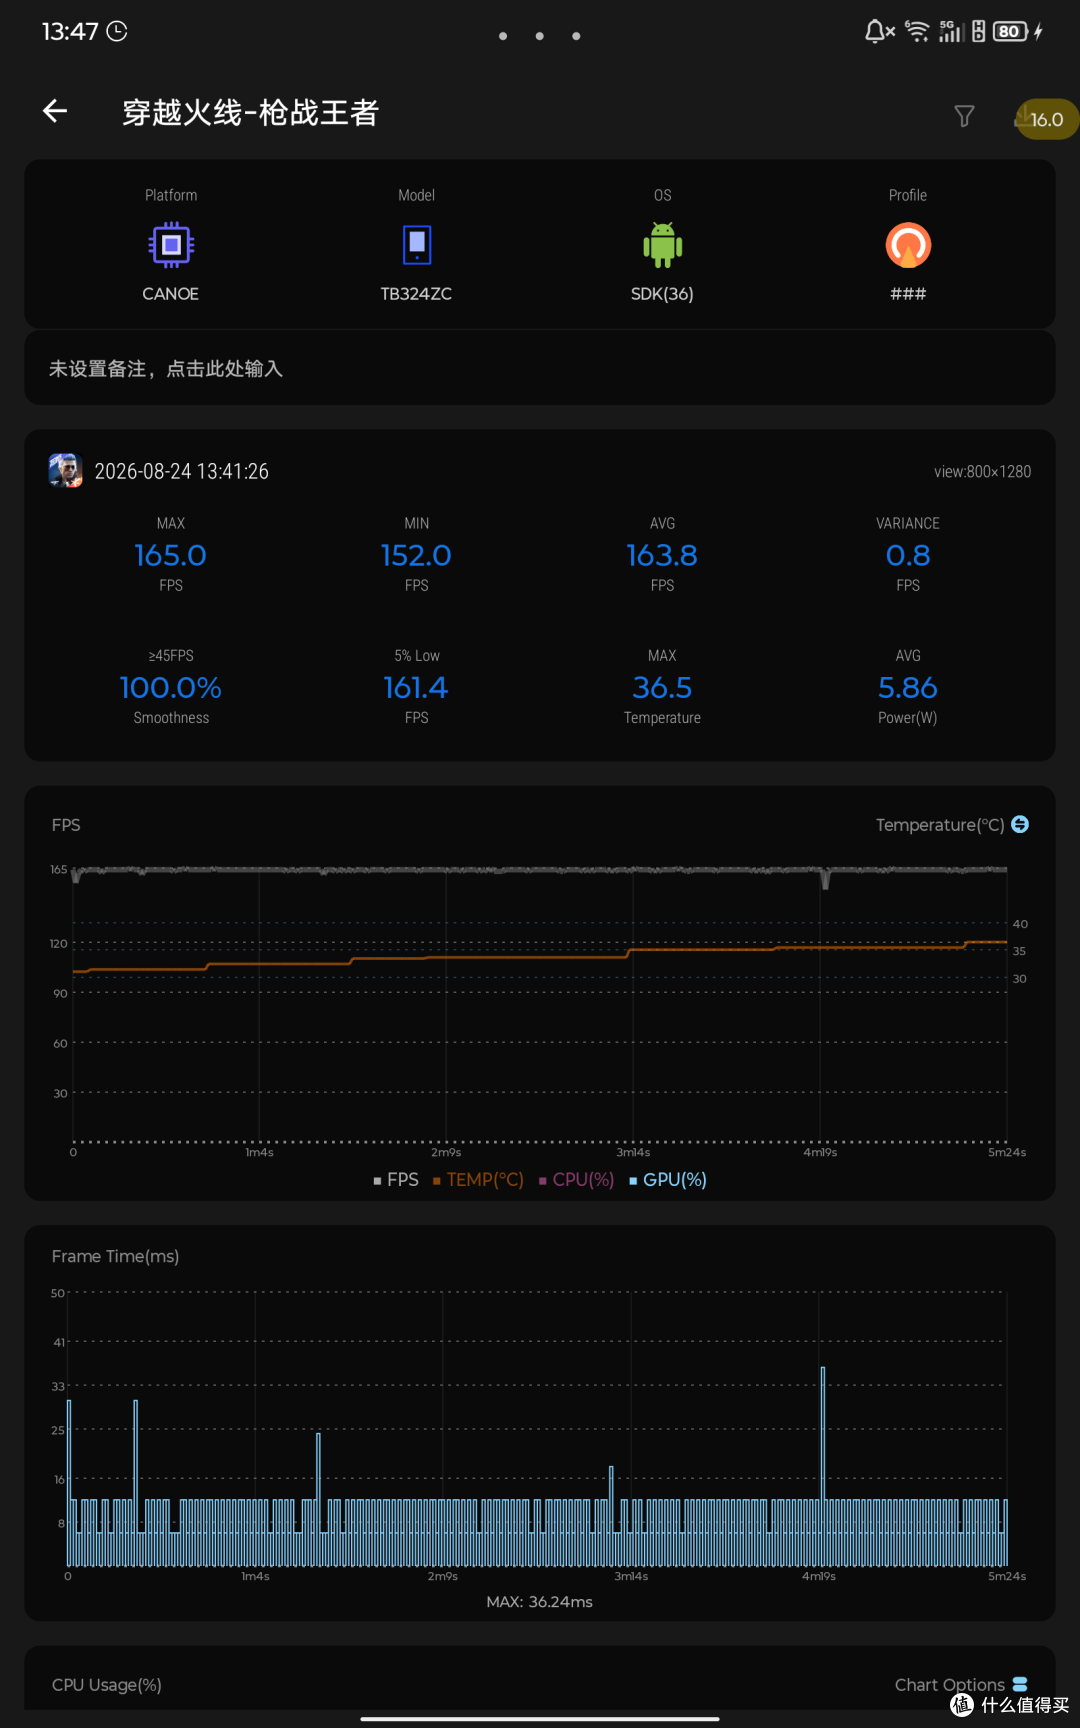The width and height of the screenshot is (1080, 1728).
Task: Tap the AVG 163.8 FPS value
Action: tap(662, 555)
